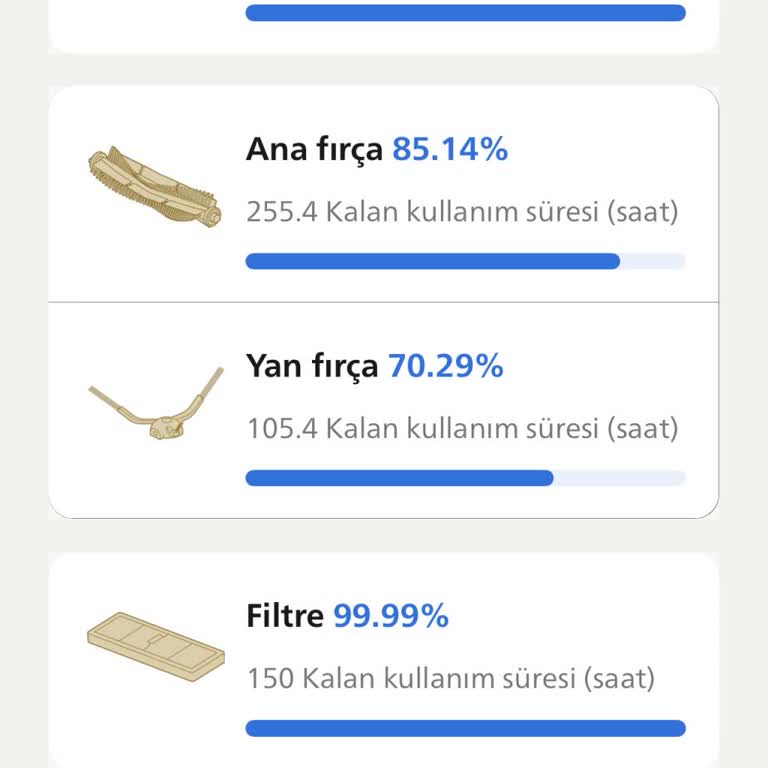Open the Yan fırça 70.29% heading
The image size is (768, 768).
(x=374, y=367)
